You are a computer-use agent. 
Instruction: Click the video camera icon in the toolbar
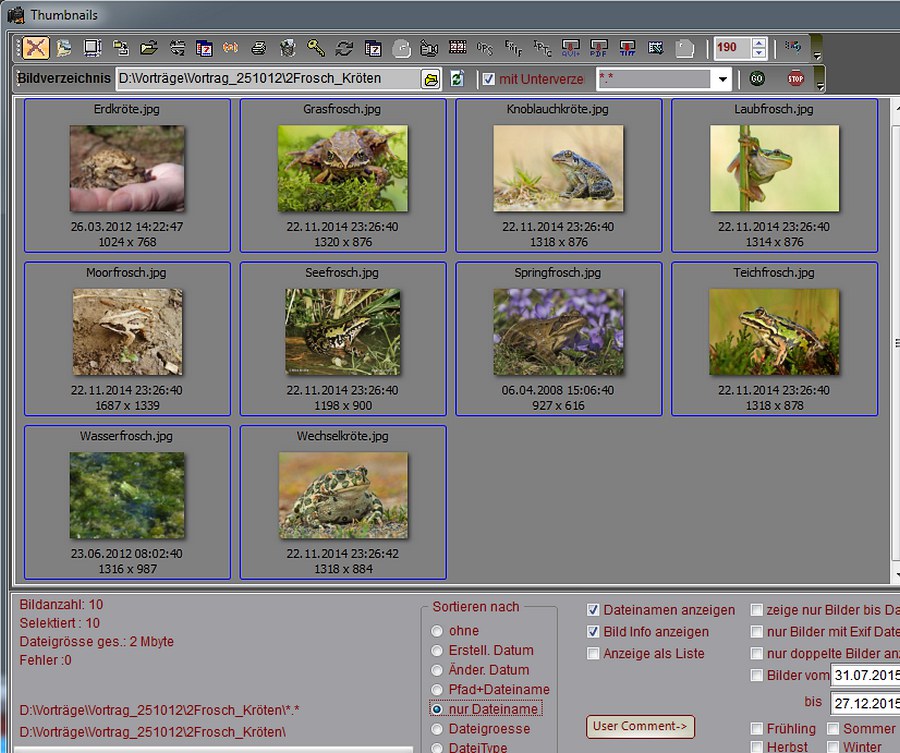(x=428, y=46)
